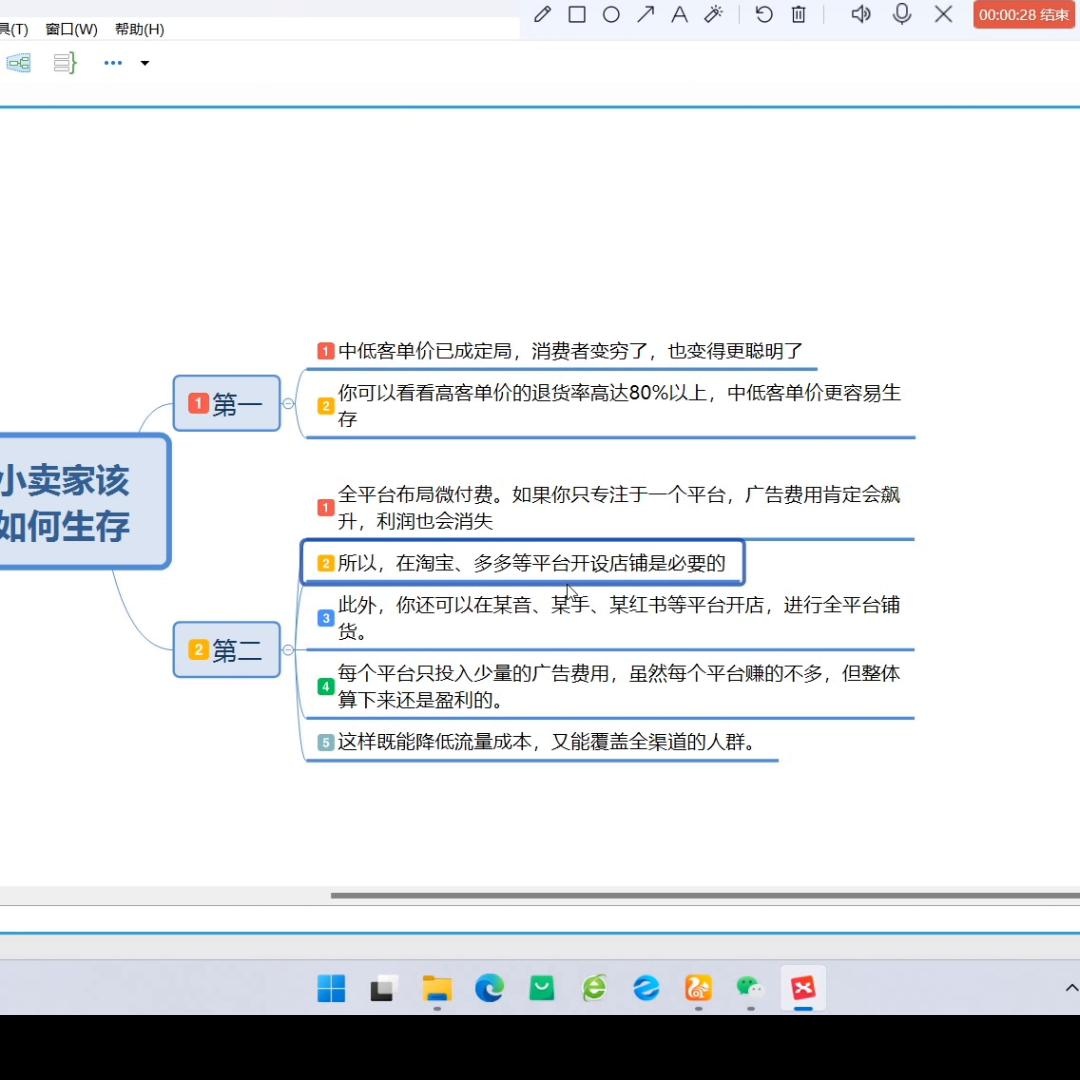Open File Explorer from the taskbar

click(437, 988)
